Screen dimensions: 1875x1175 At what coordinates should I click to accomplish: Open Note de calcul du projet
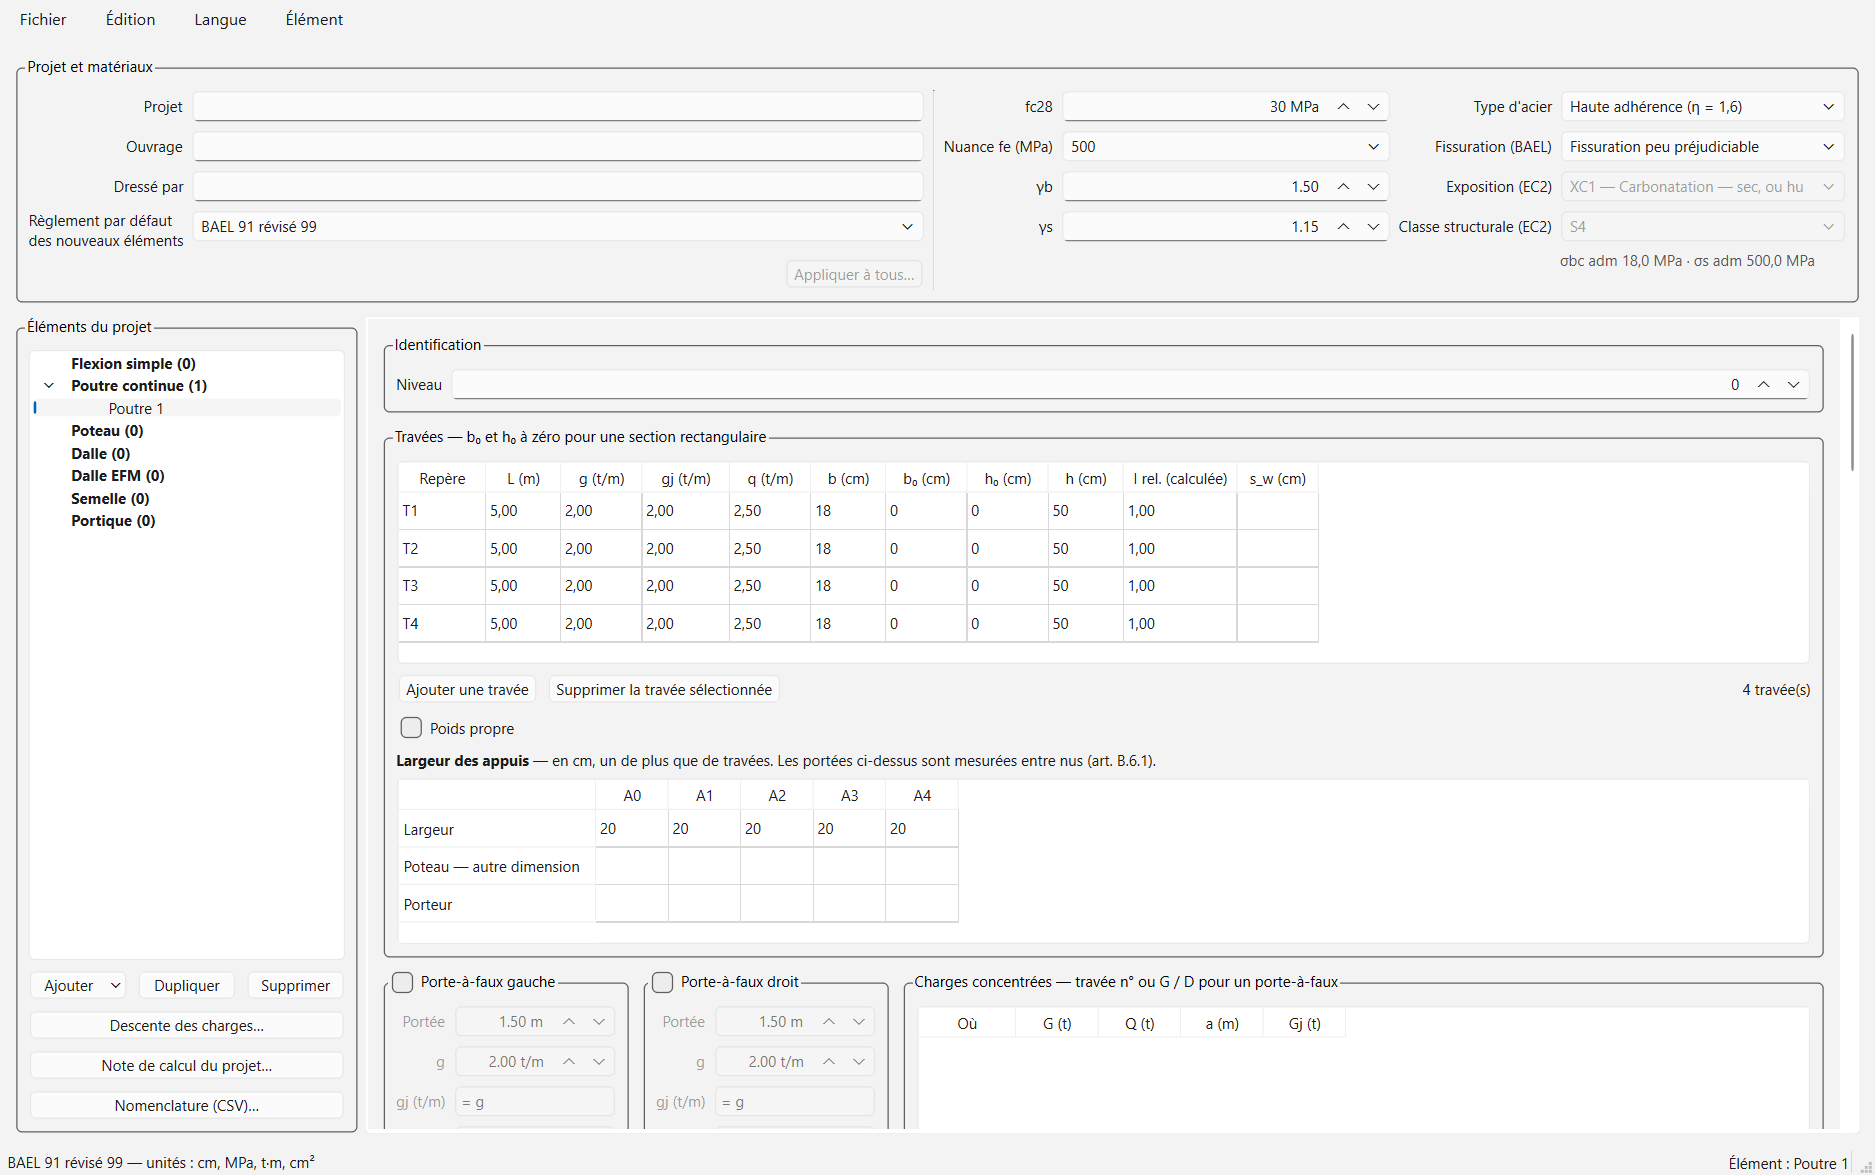(x=187, y=1066)
